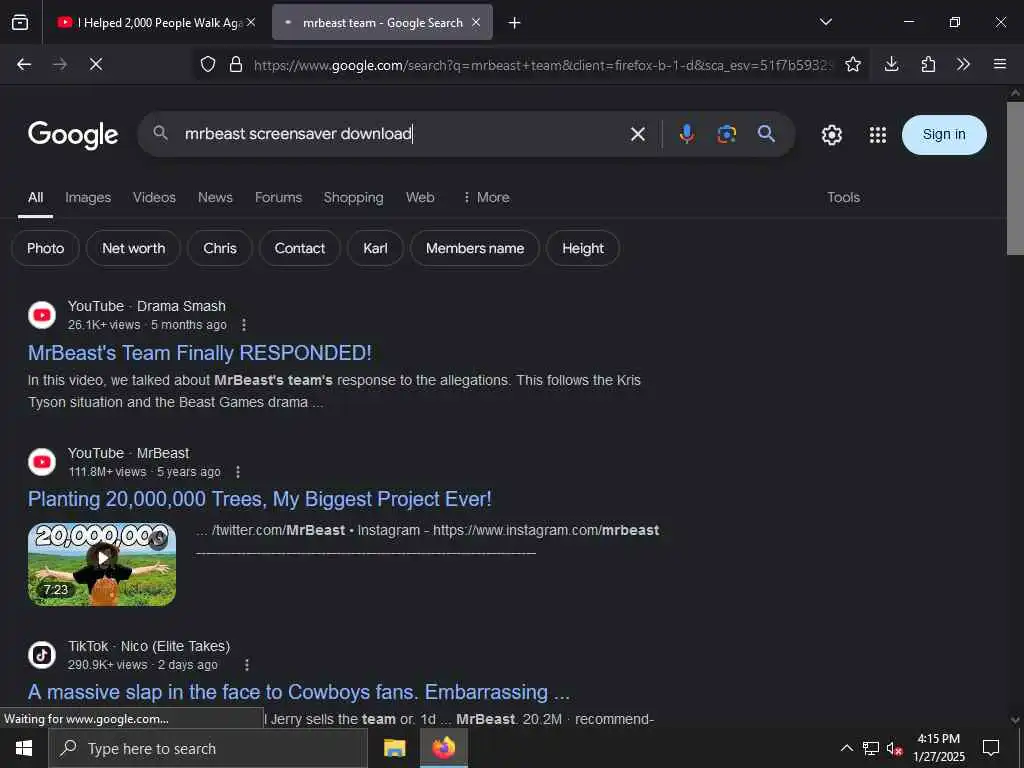1024x768 pixels.
Task: Switch to Images results tab
Action: 88,197
